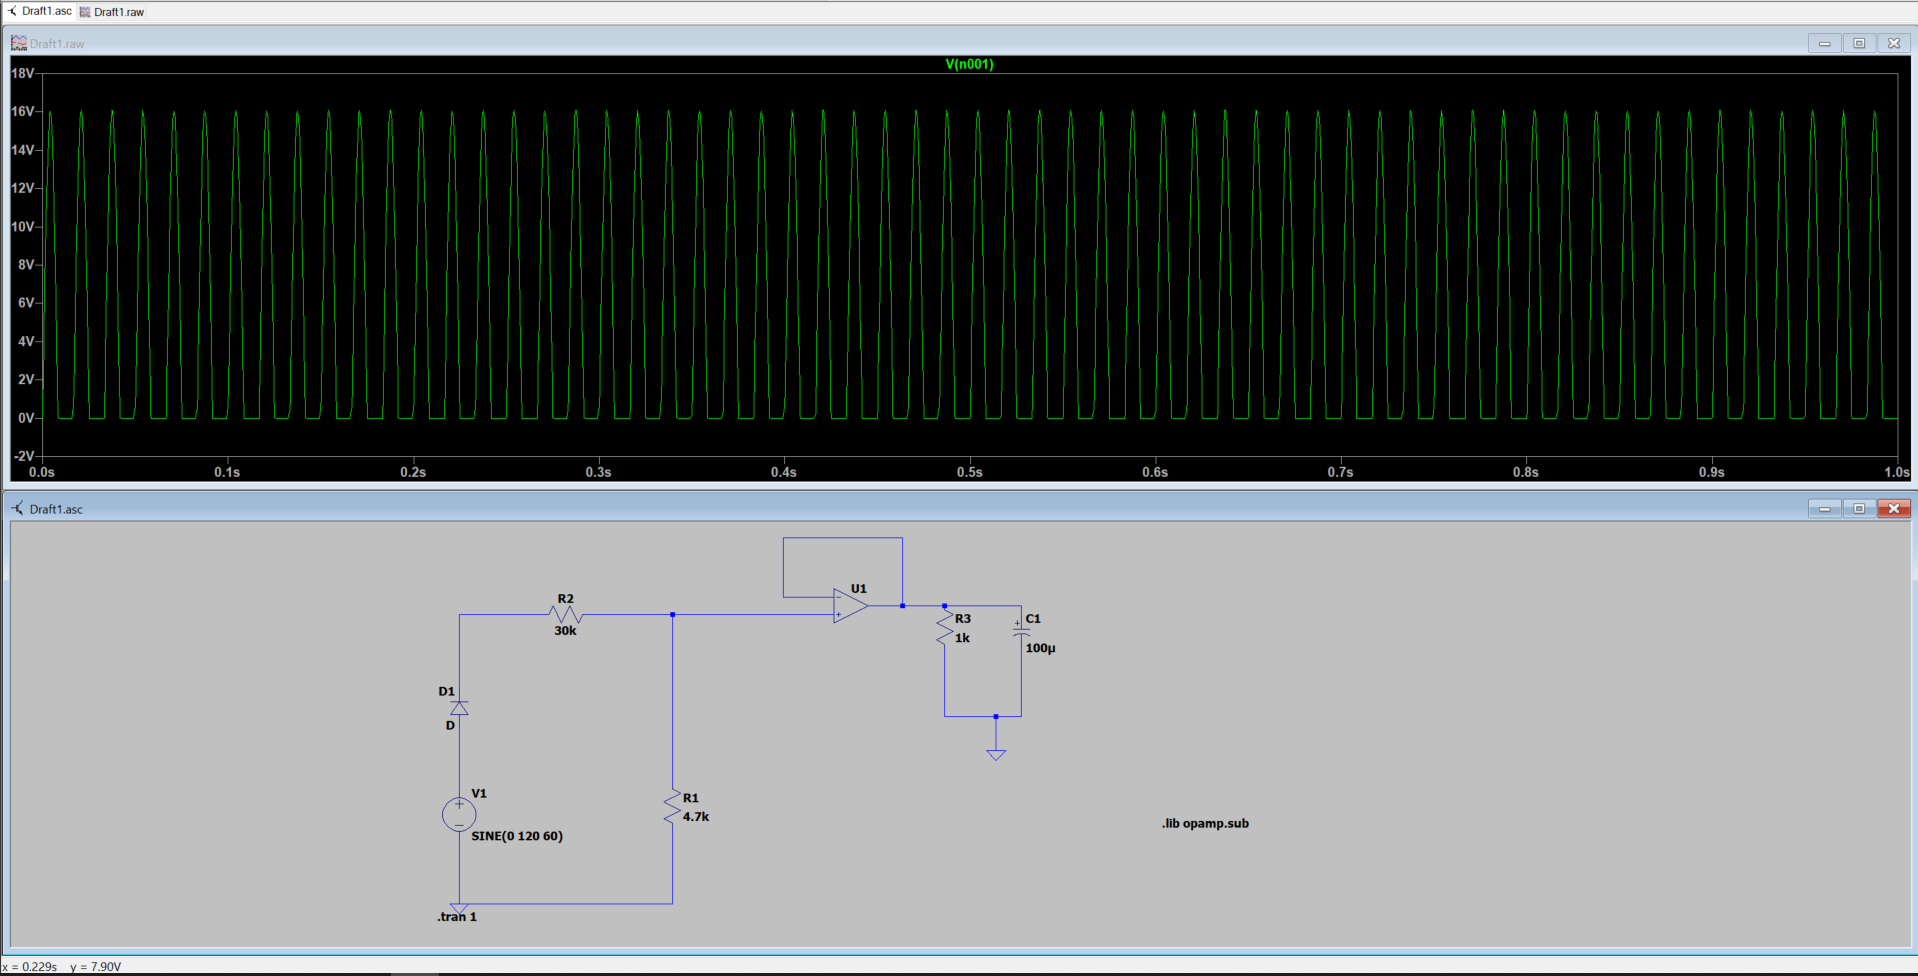Click the 1.0s label on time axis
The height and width of the screenshot is (976, 1918).
(1896, 472)
